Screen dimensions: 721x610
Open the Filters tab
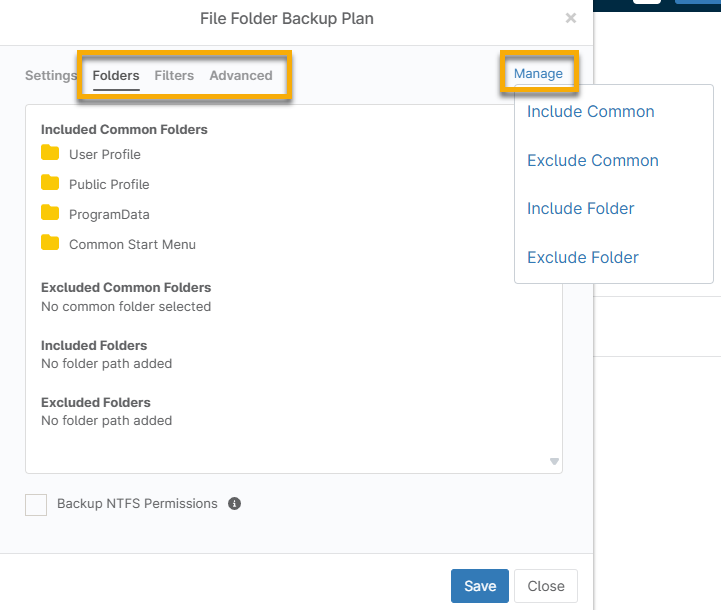pos(174,75)
